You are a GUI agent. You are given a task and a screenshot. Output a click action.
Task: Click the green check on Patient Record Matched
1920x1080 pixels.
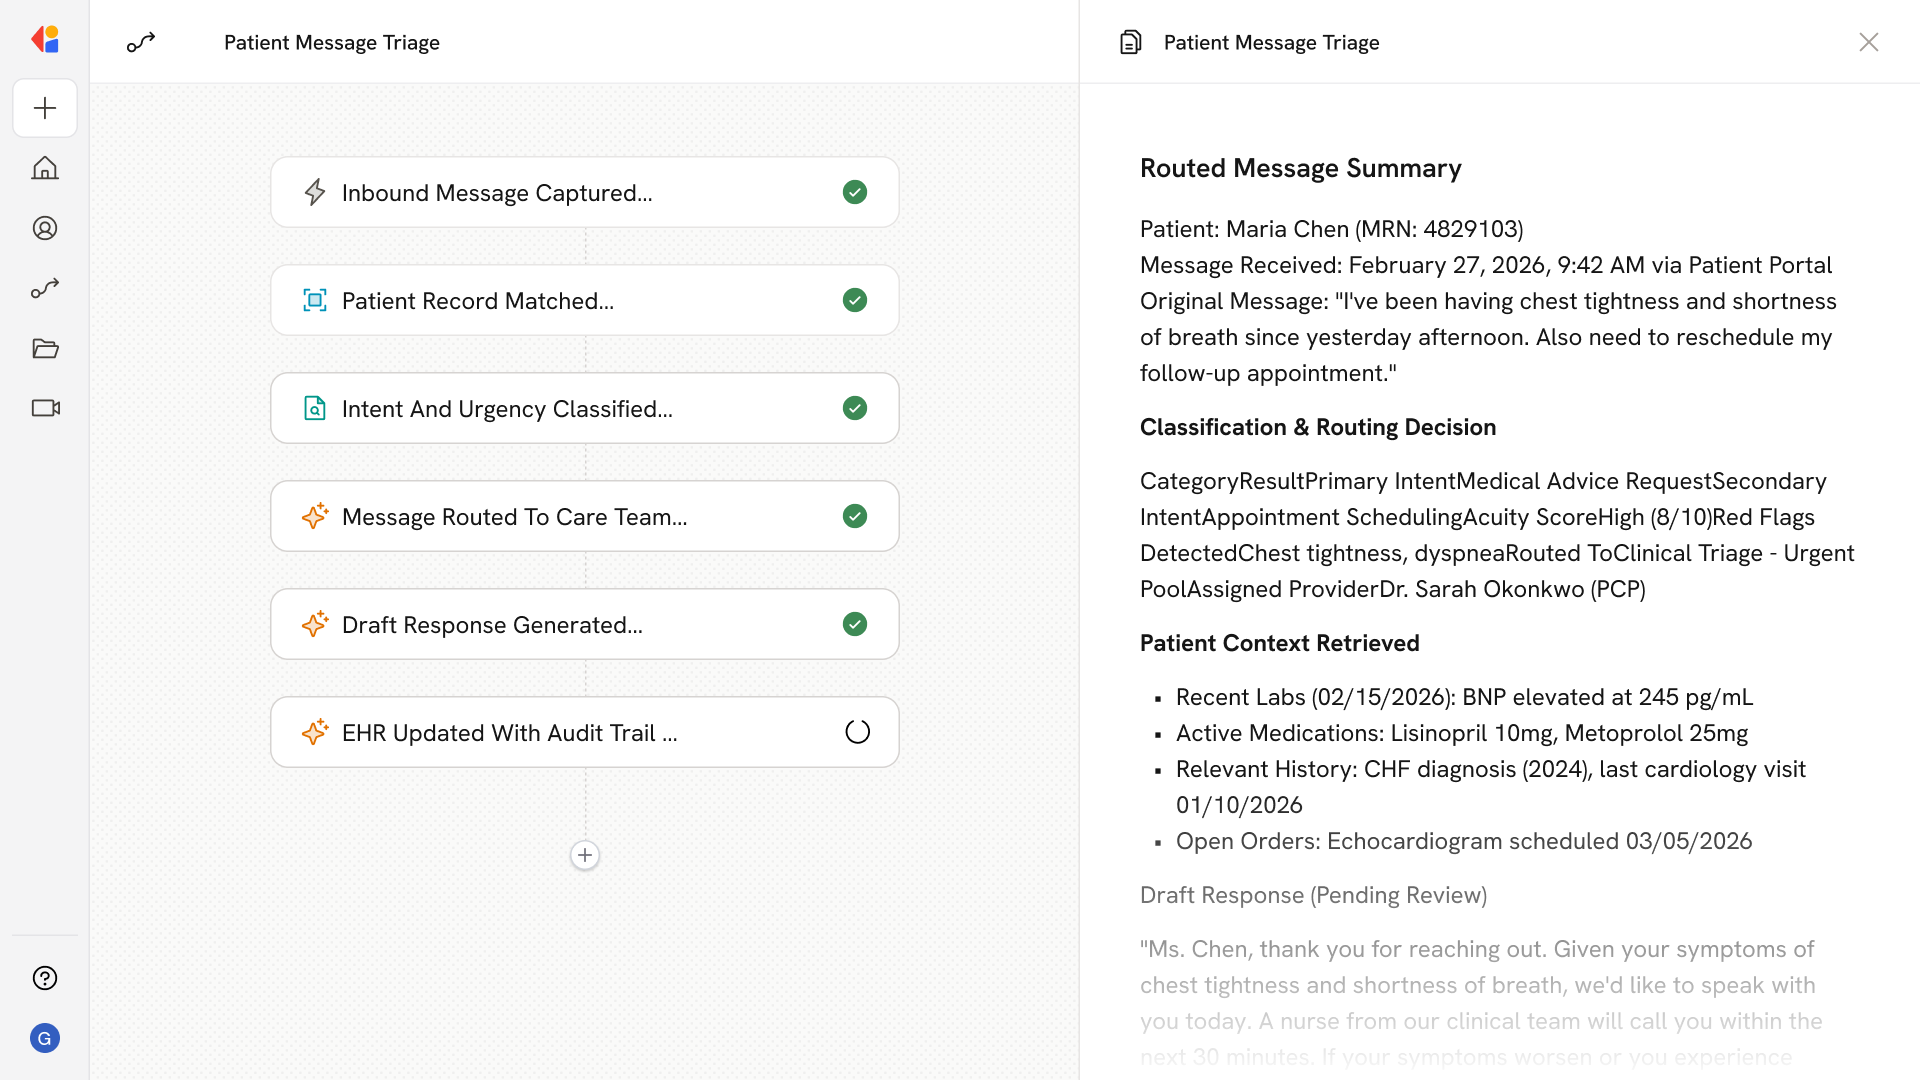click(855, 300)
